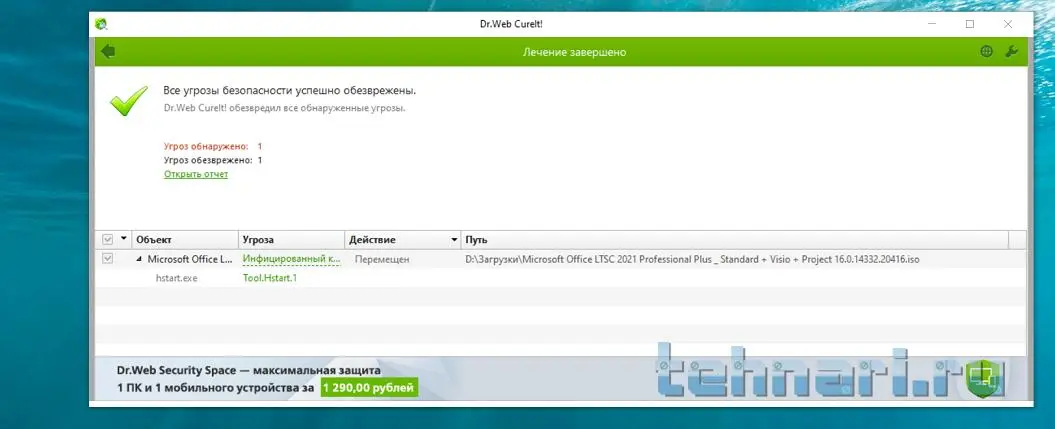This screenshot has width=1055, height=429.
Task: Sort by the Путь column header
Action: pyautogui.click(x=735, y=239)
